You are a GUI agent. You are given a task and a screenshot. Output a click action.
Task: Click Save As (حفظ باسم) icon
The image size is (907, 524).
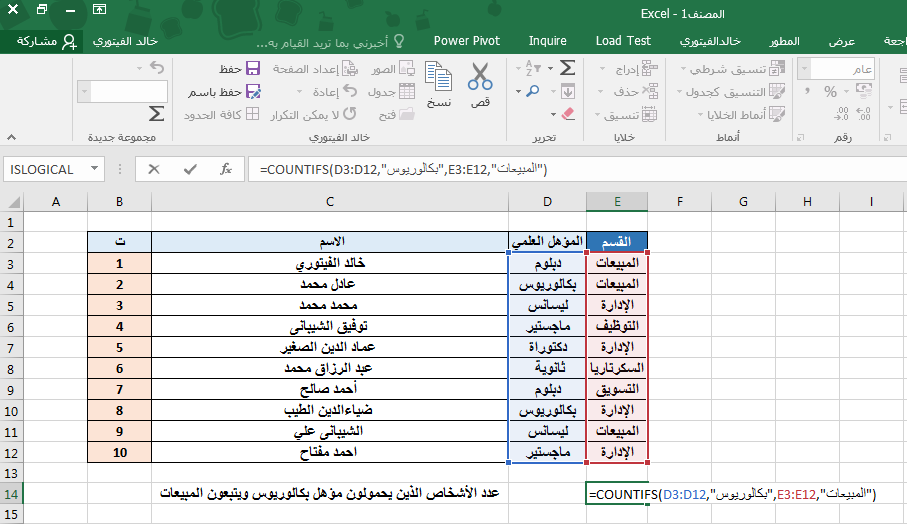point(253,91)
